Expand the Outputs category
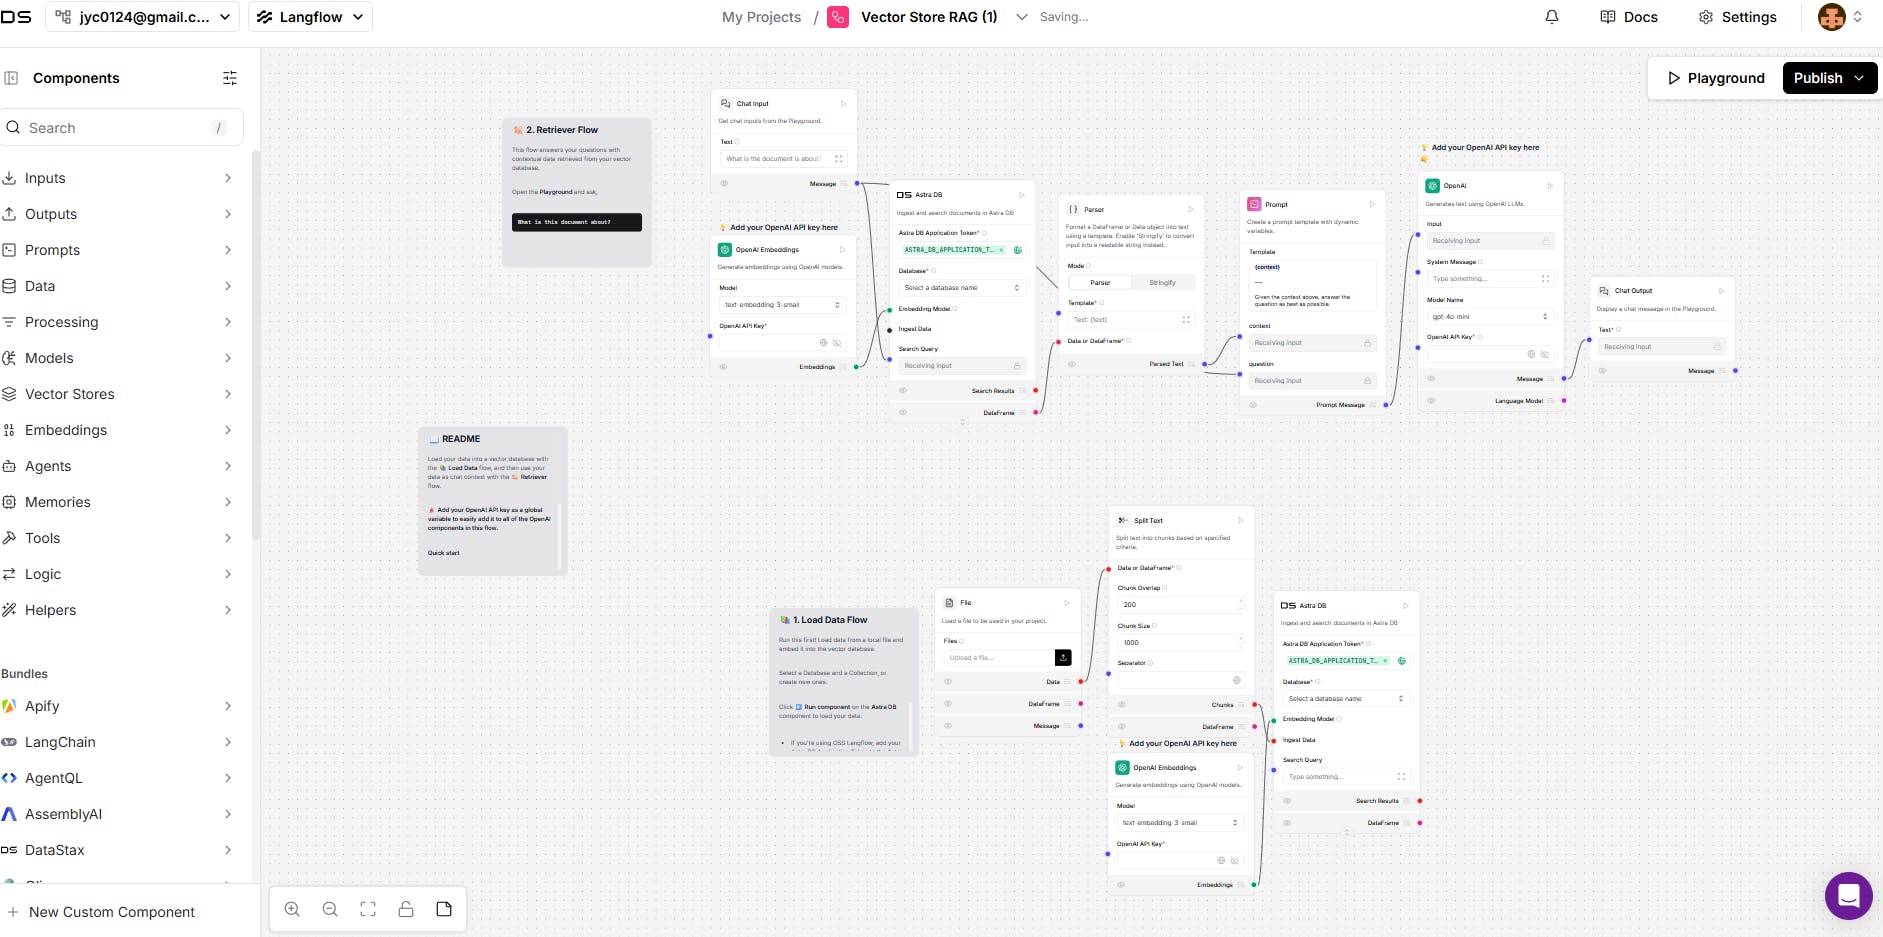This screenshot has width=1883, height=937. [118, 214]
